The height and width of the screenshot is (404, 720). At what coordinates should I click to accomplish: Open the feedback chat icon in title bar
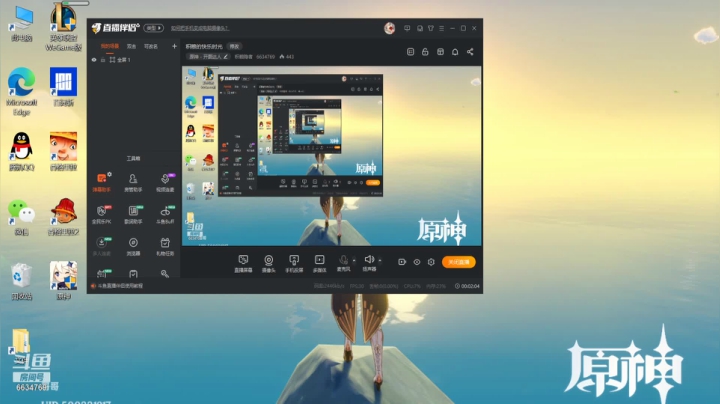point(419,28)
